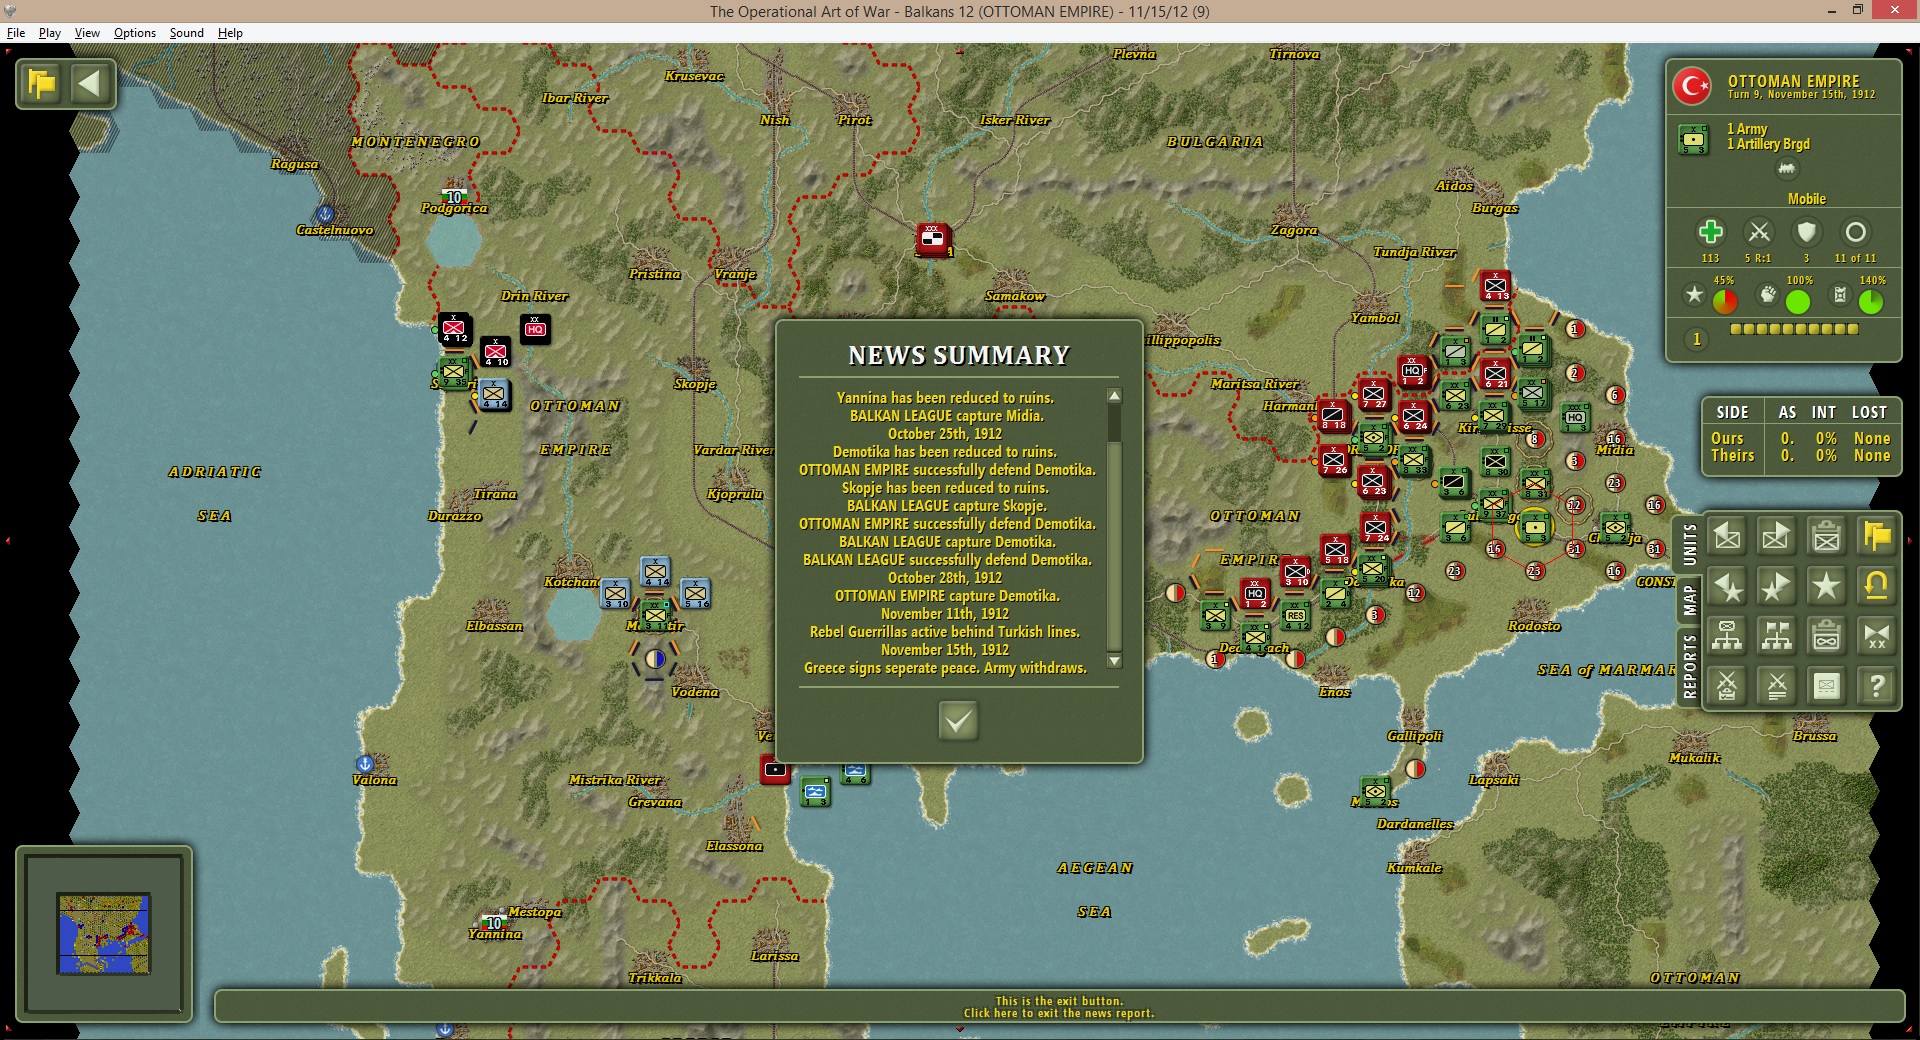
Task: Click the yellow double-flags icon in Units panel
Action: coord(1876,537)
